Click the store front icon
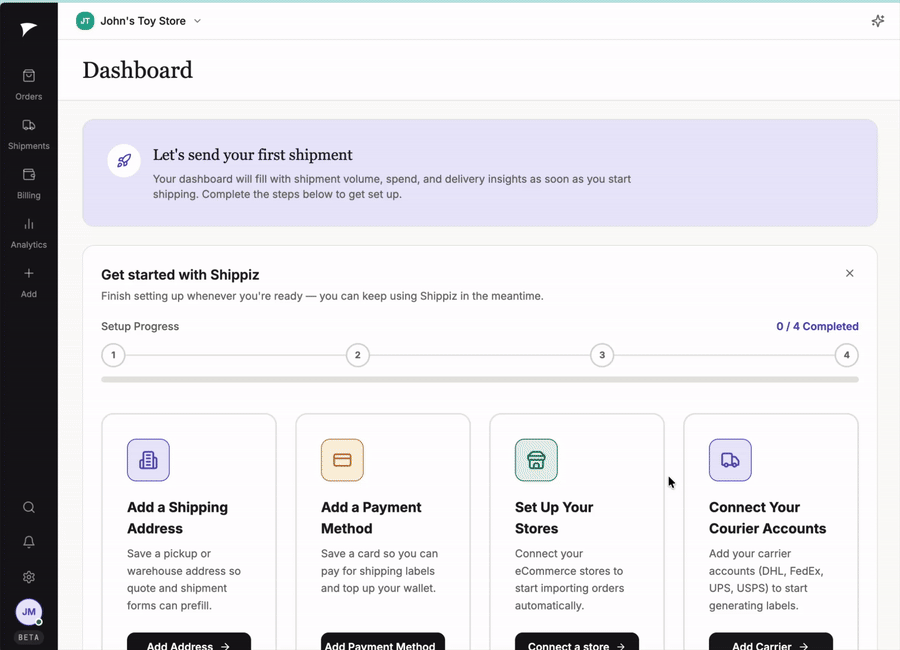The width and height of the screenshot is (900, 650). (536, 460)
